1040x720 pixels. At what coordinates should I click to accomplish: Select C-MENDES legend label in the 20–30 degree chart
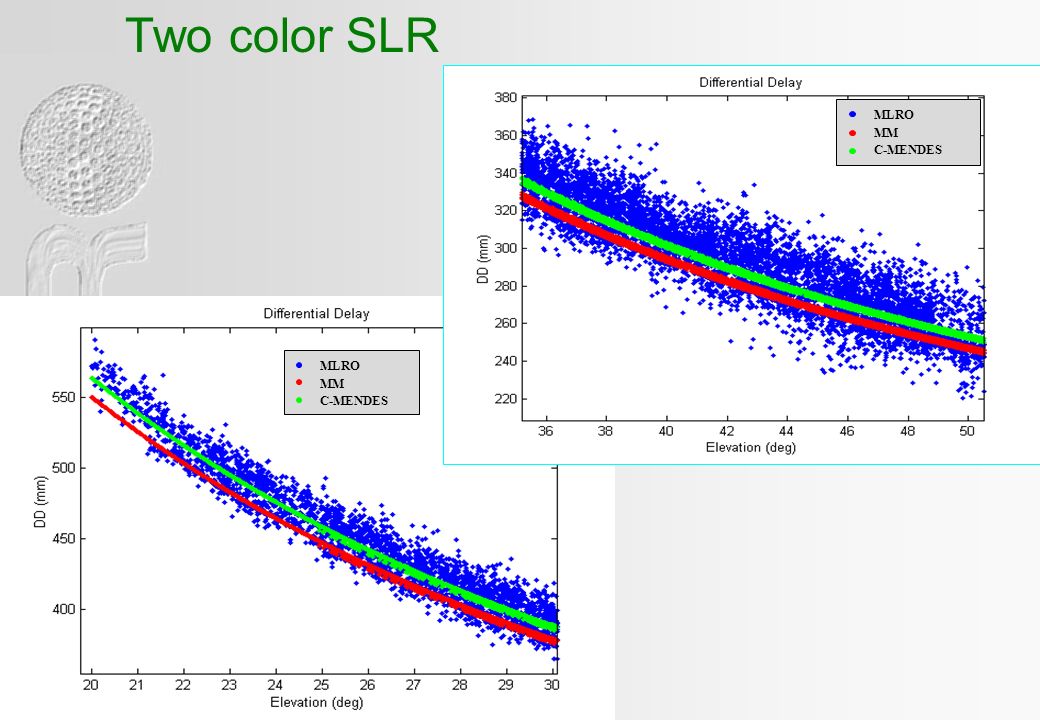(x=354, y=401)
